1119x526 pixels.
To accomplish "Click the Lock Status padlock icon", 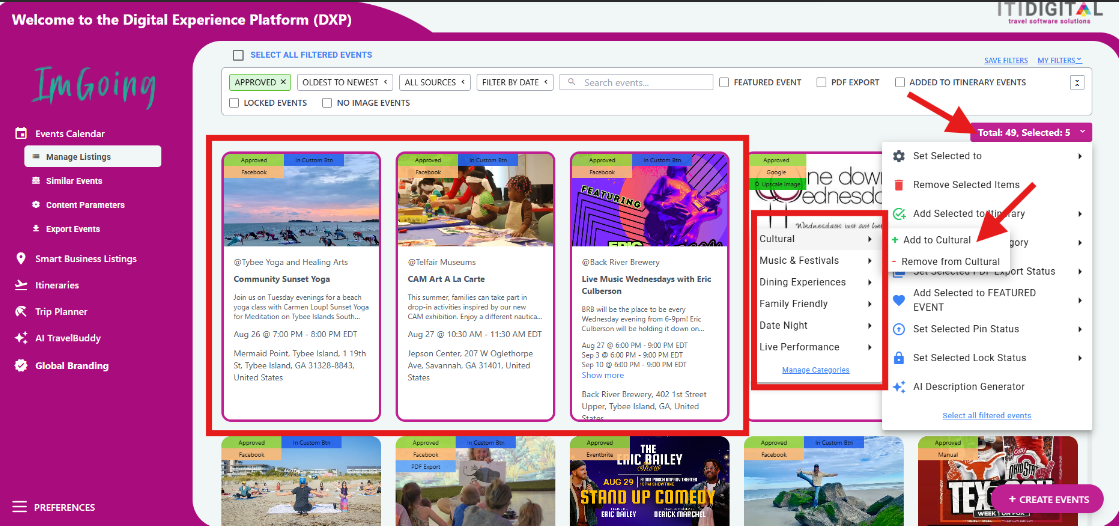I will point(899,358).
